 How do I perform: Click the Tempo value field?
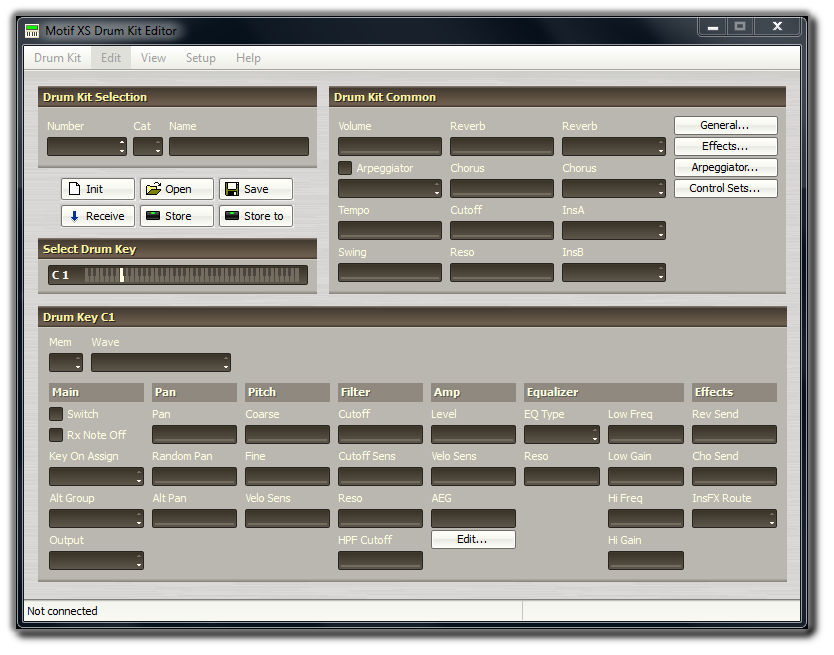(390, 230)
